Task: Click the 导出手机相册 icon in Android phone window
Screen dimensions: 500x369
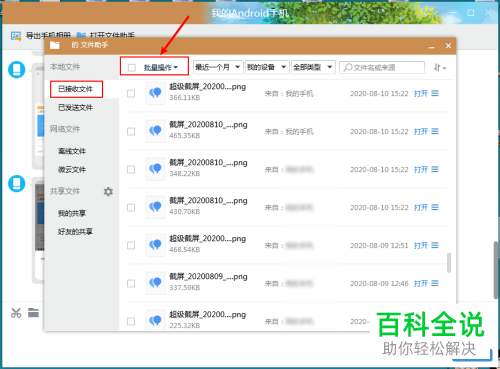Action: pos(16,36)
